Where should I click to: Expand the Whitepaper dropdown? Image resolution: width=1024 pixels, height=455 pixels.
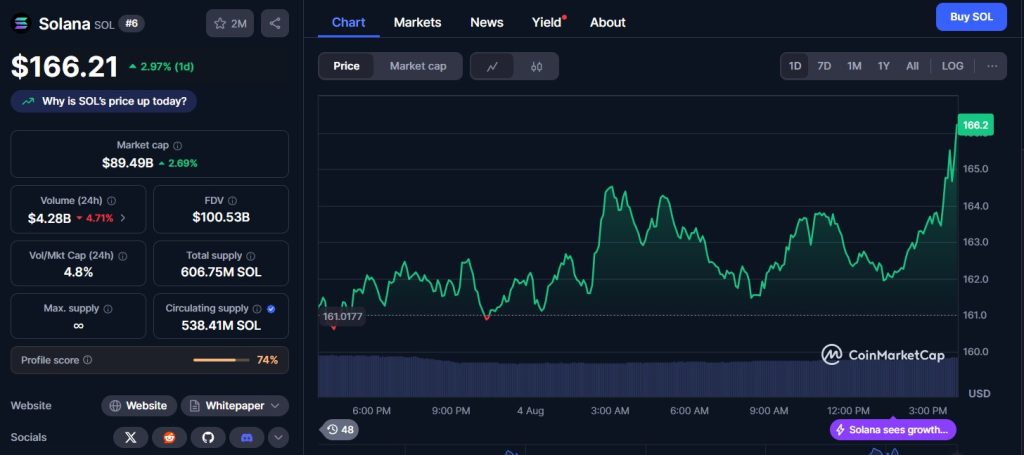(235, 405)
